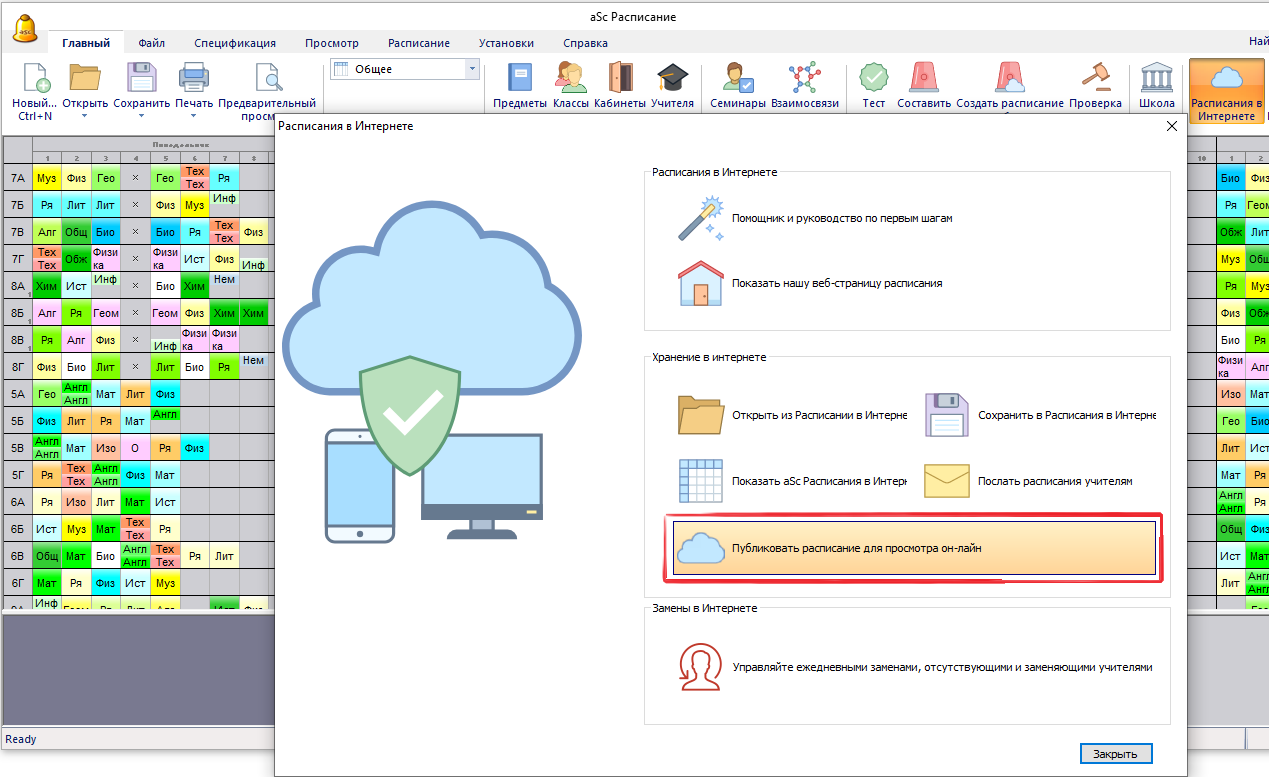Click the Кабинеты (Classrooms) door icon
Image resolution: width=1269 pixels, height=777 pixels.
[620, 79]
